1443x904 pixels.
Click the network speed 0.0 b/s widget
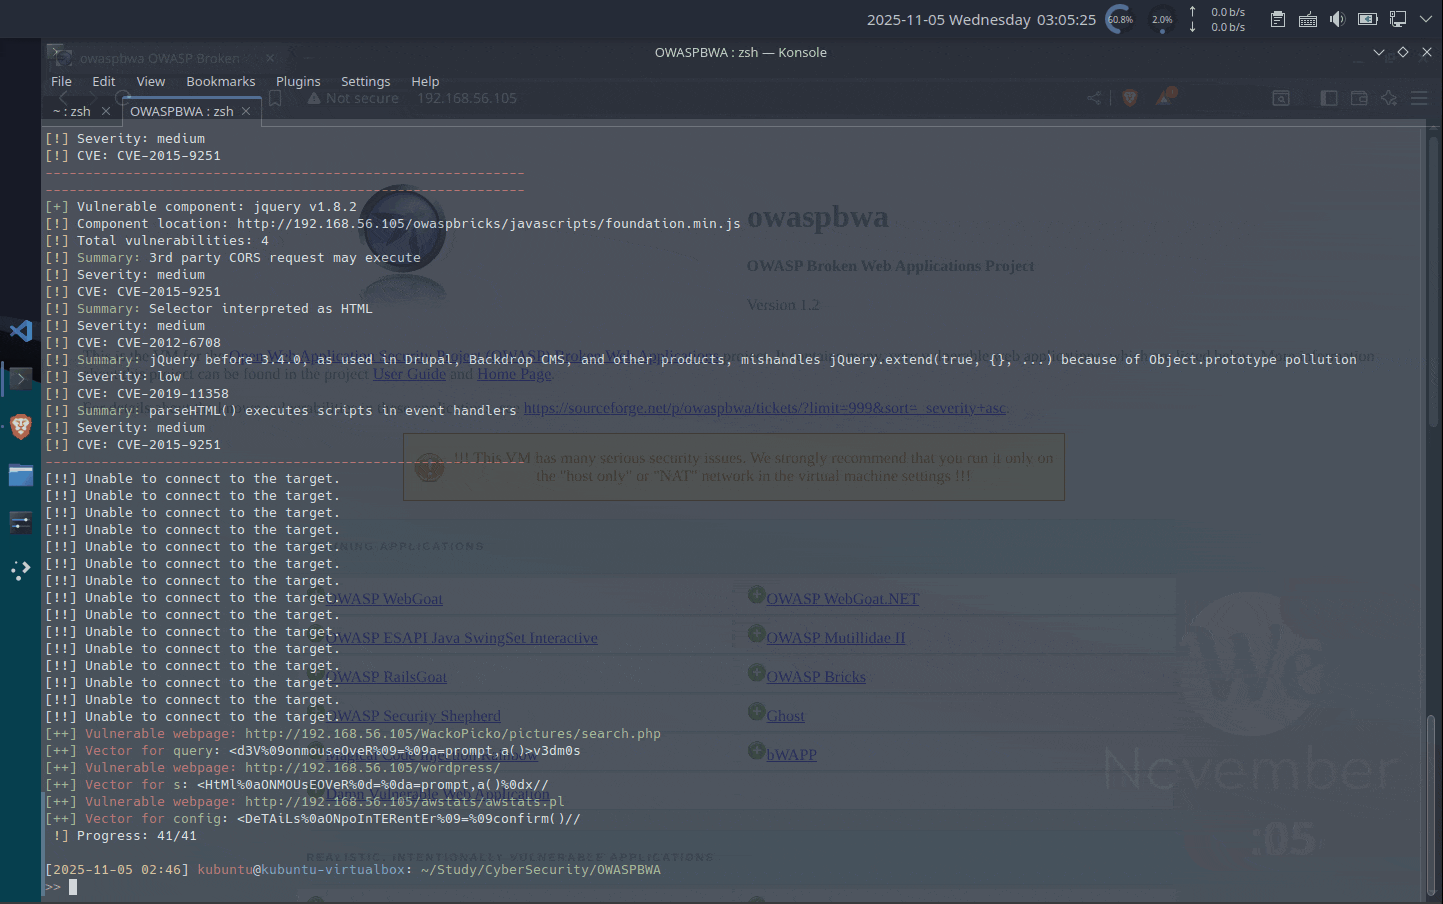1217,19
